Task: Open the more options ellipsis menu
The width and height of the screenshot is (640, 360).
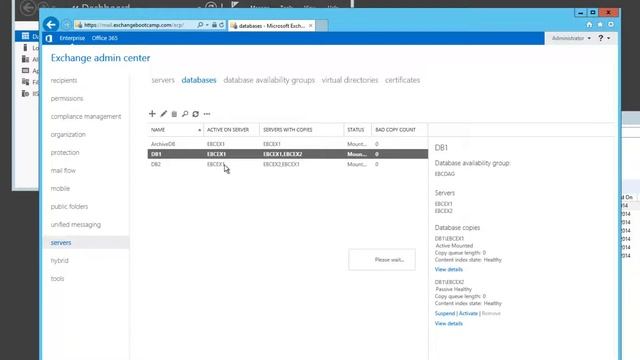Action: pos(207,114)
